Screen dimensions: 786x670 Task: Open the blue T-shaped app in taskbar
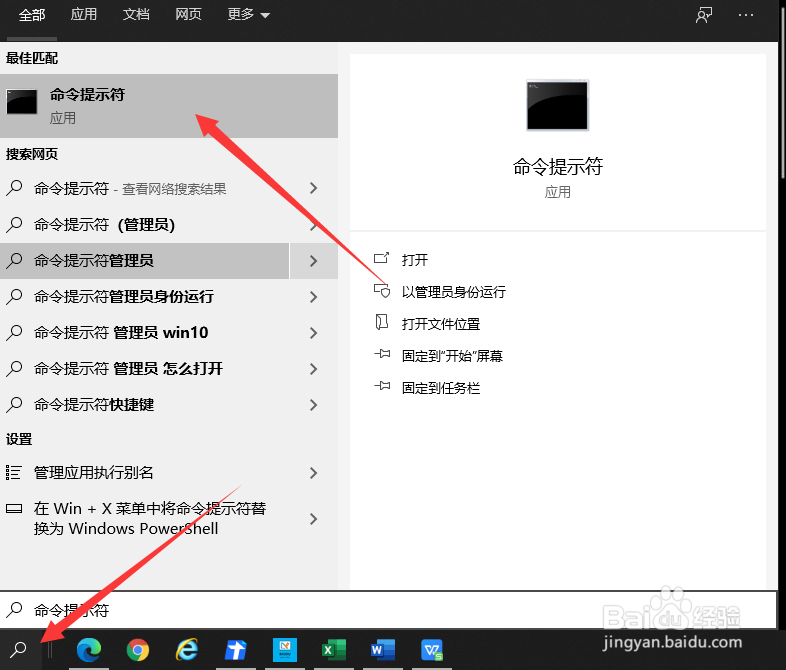pyautogui.click(x=236, y=650)
